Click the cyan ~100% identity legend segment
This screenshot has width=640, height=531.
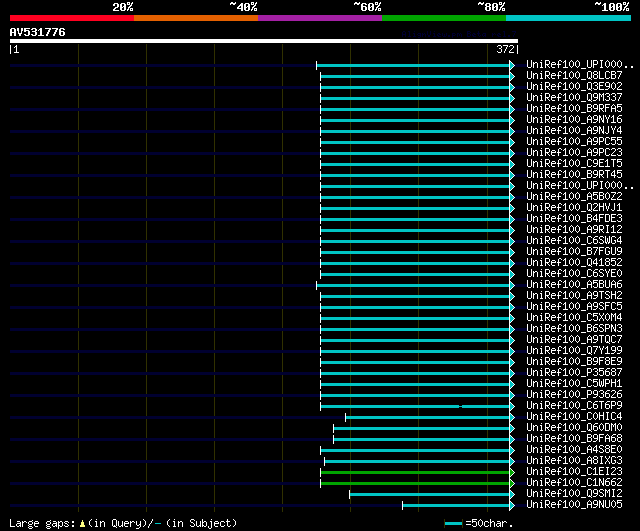[x=569, y=18]
